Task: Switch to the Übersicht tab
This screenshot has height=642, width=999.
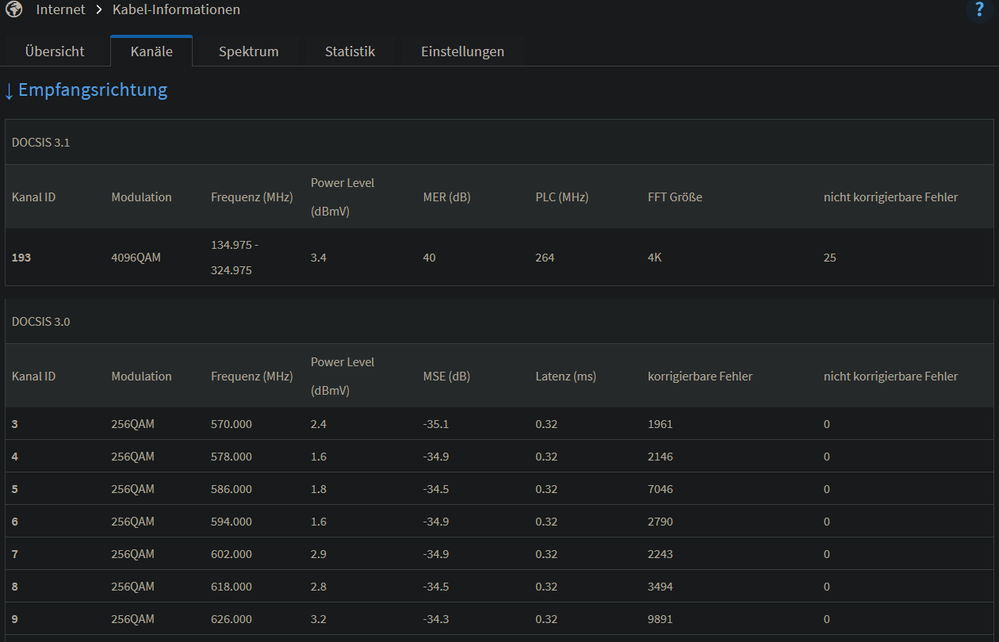Action: pyautogui.click(x=55, y=51)
